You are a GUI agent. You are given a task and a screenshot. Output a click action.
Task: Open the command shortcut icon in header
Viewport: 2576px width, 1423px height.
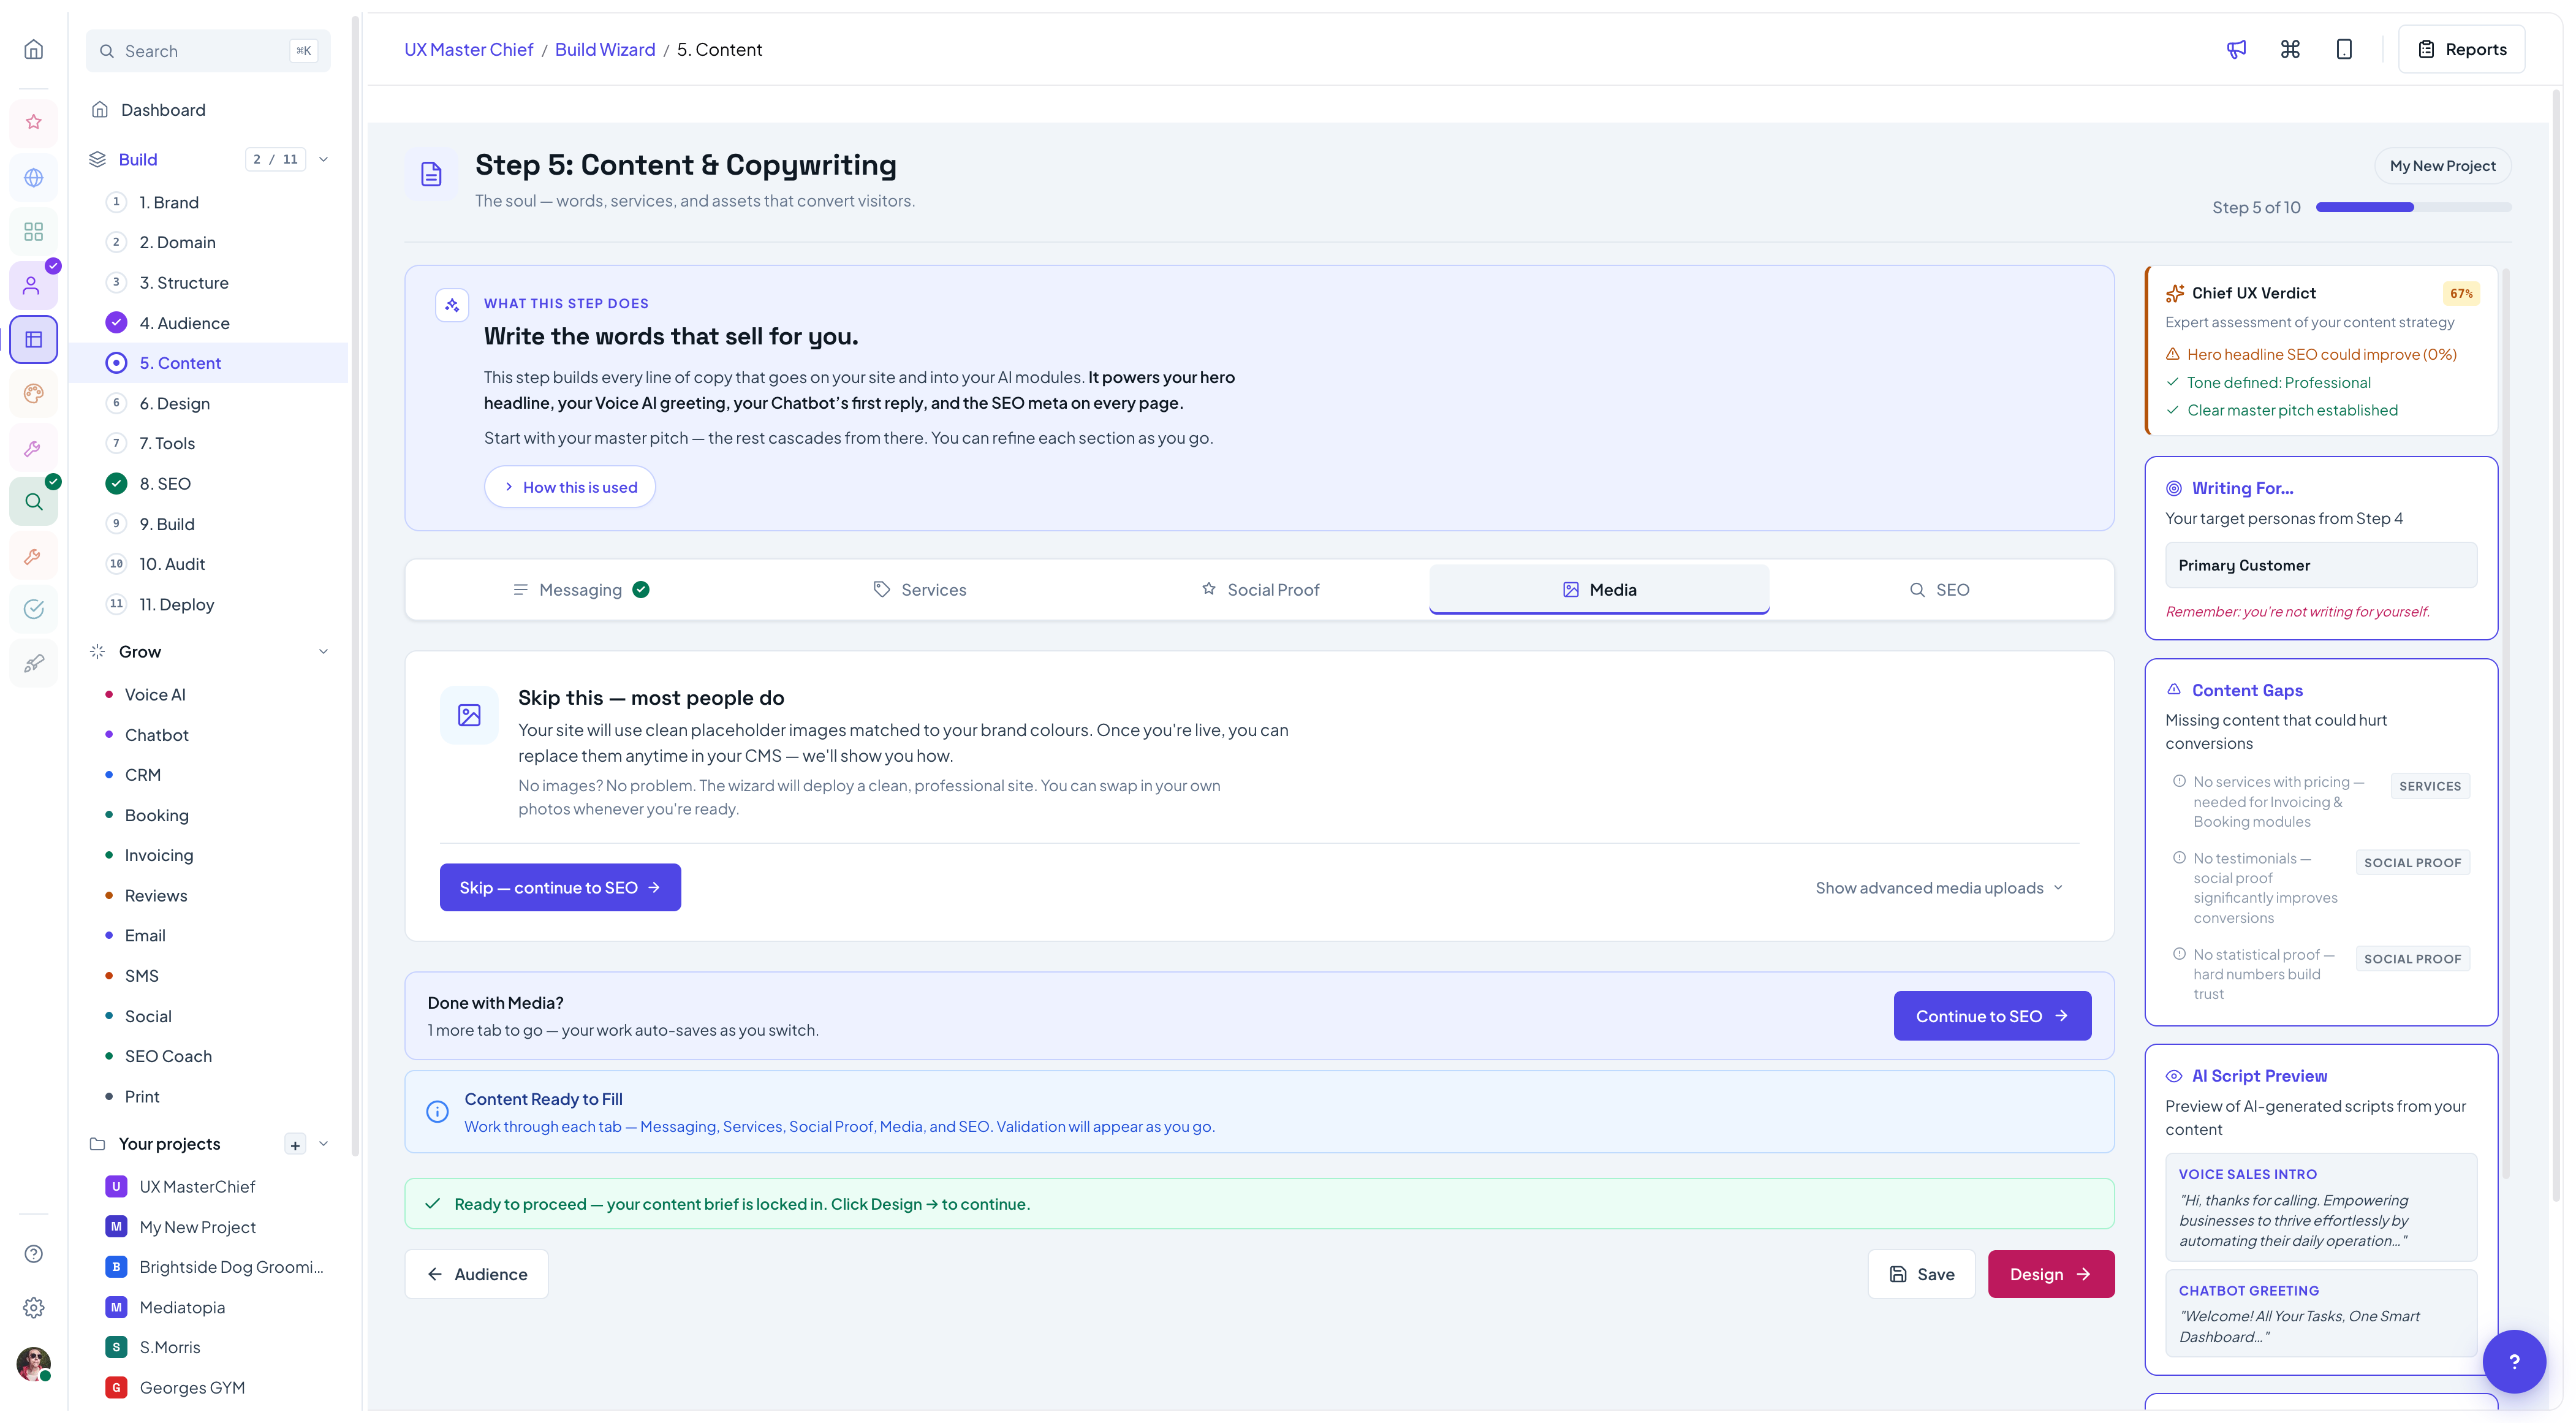click(x=2290, y=49)
